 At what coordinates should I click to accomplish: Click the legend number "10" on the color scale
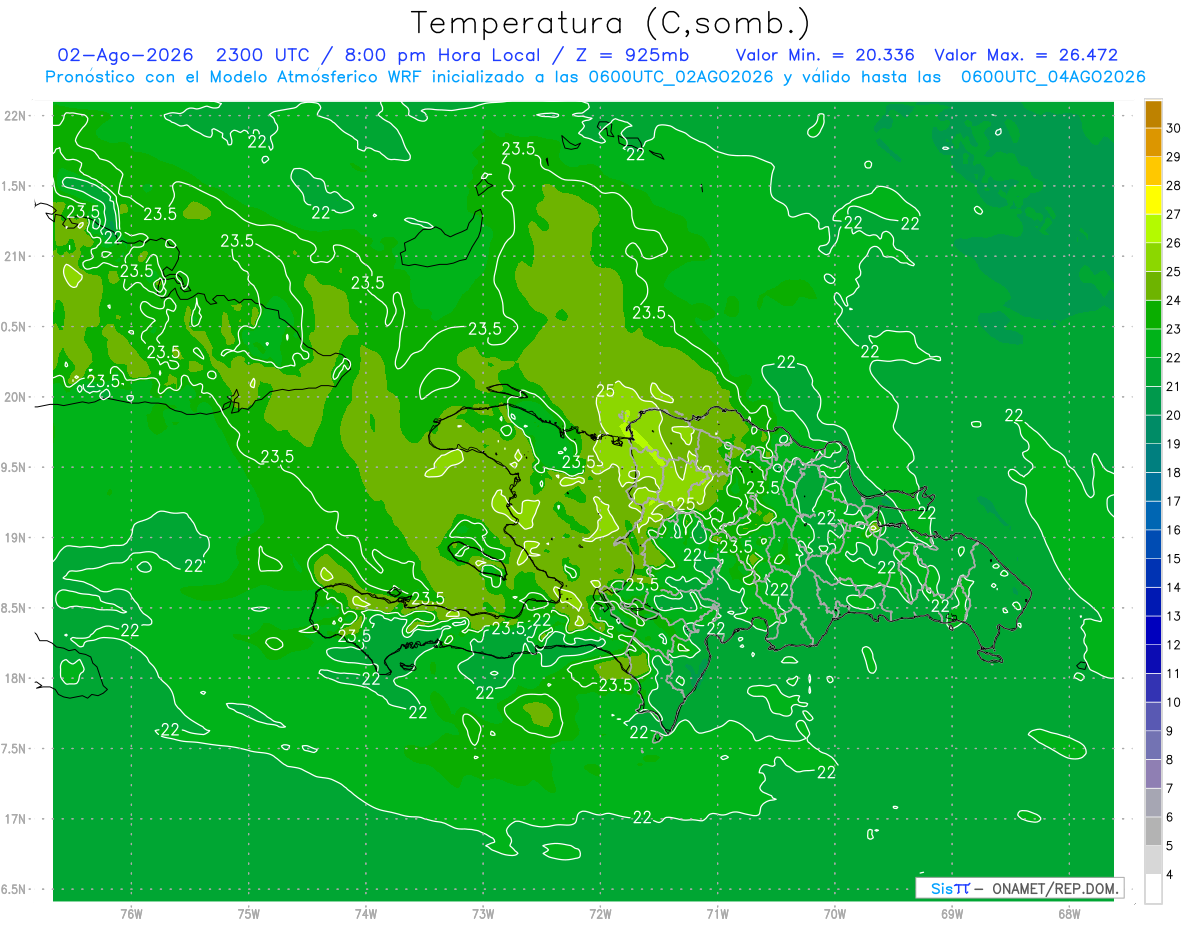[1174, 702]
